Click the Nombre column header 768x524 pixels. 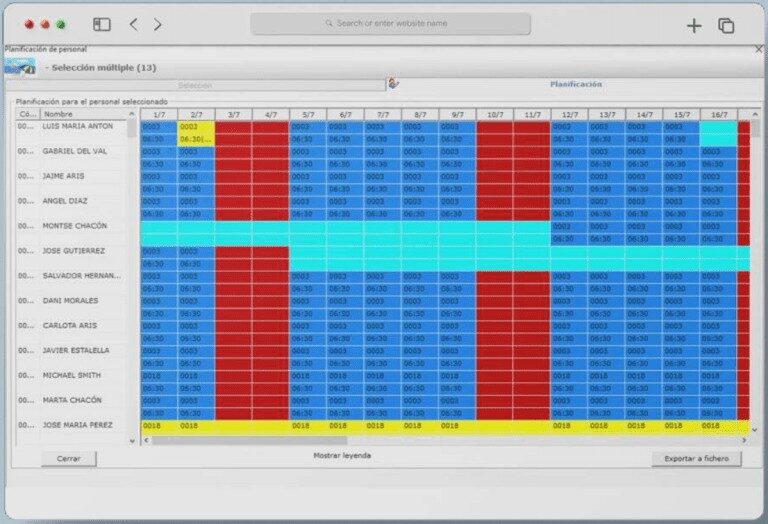pos(85,114)
